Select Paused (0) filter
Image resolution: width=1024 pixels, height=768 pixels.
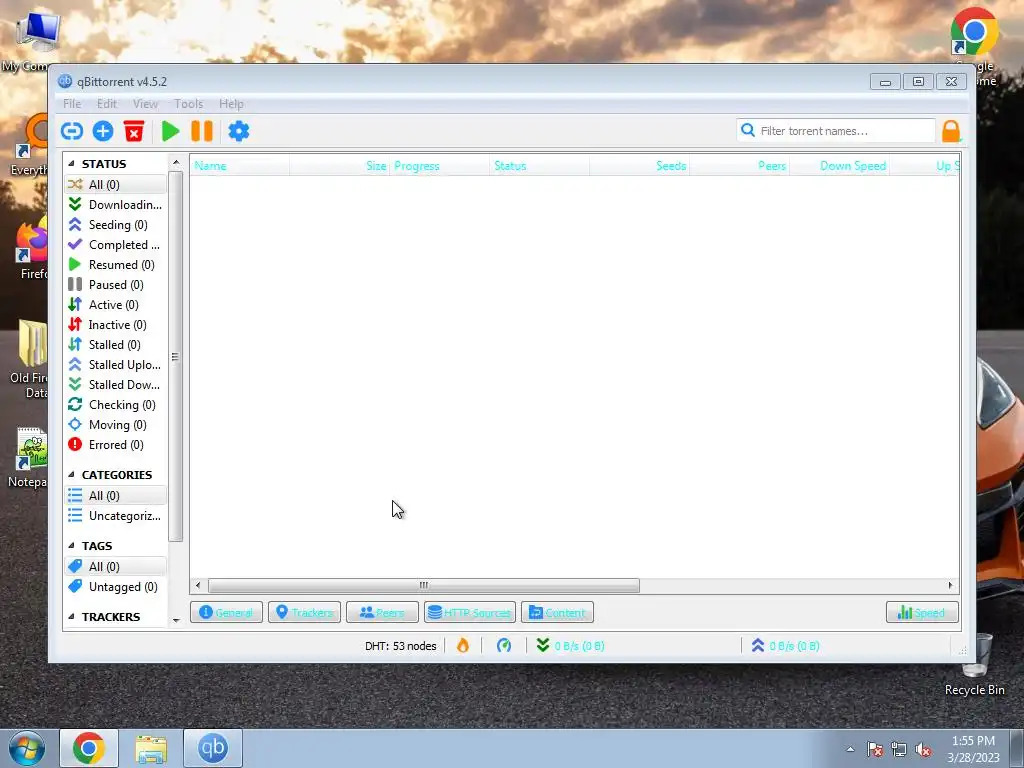pyautogui.click(x=116, y=285)
